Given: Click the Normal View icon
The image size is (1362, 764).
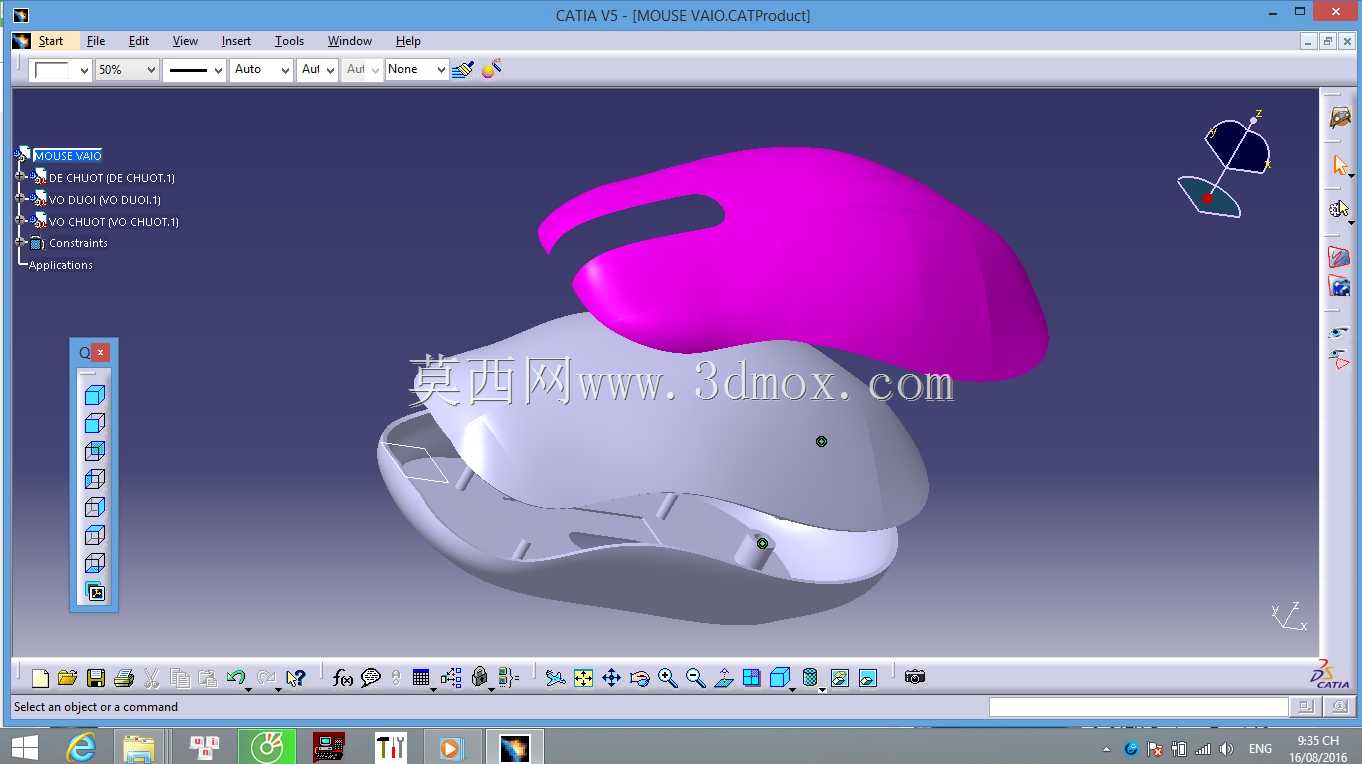Looking at the screenshot, I should [x=724, y=678].
